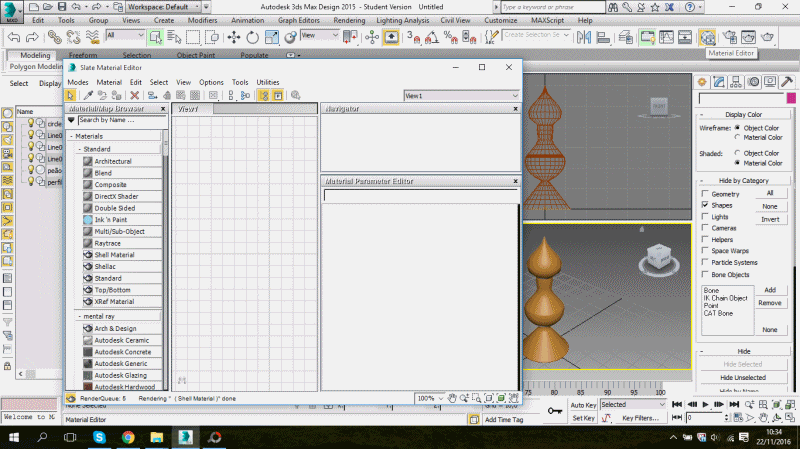Open Slate Modes menu
800x449 pixels.
[x=78, y=82]
